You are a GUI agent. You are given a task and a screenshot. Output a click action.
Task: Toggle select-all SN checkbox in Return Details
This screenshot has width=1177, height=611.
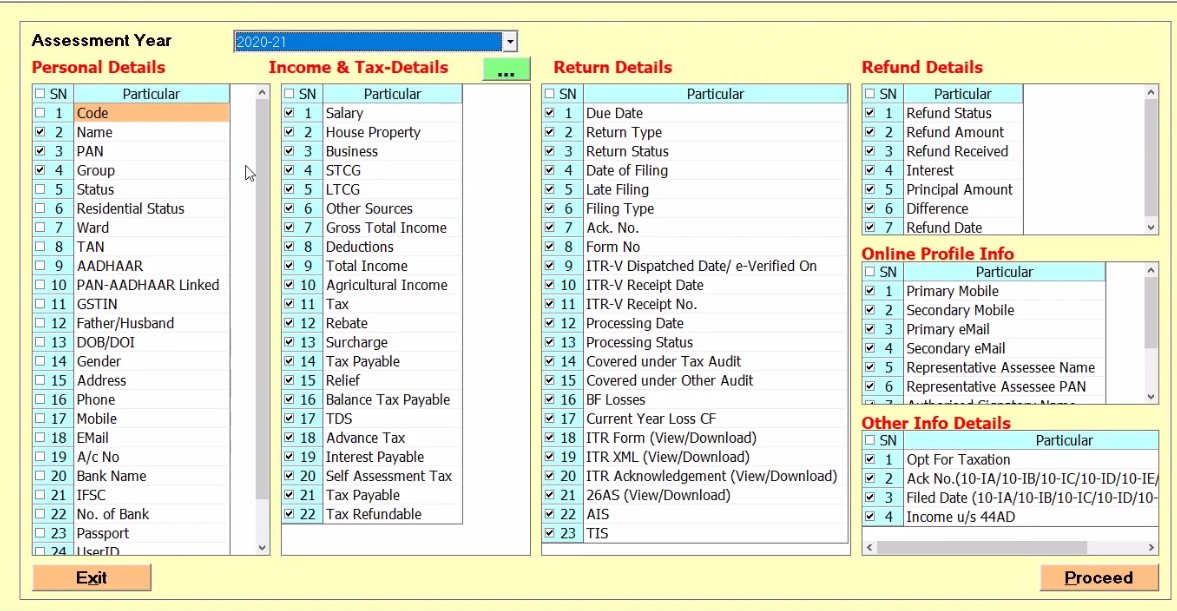click(549, 94)
